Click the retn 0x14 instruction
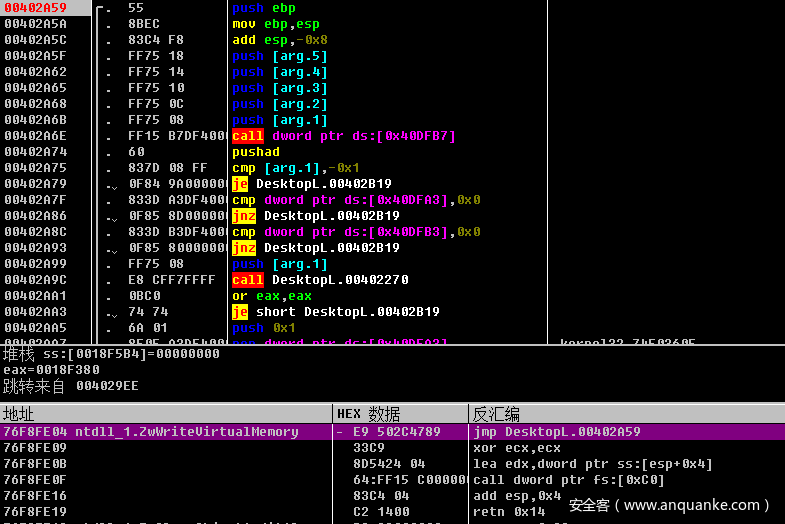Viewport: 785px width, 524px height. coord(501,511)
